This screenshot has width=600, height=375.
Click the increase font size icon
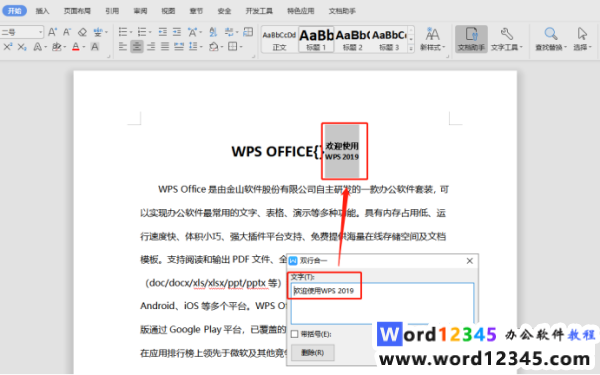pos(52,32)
